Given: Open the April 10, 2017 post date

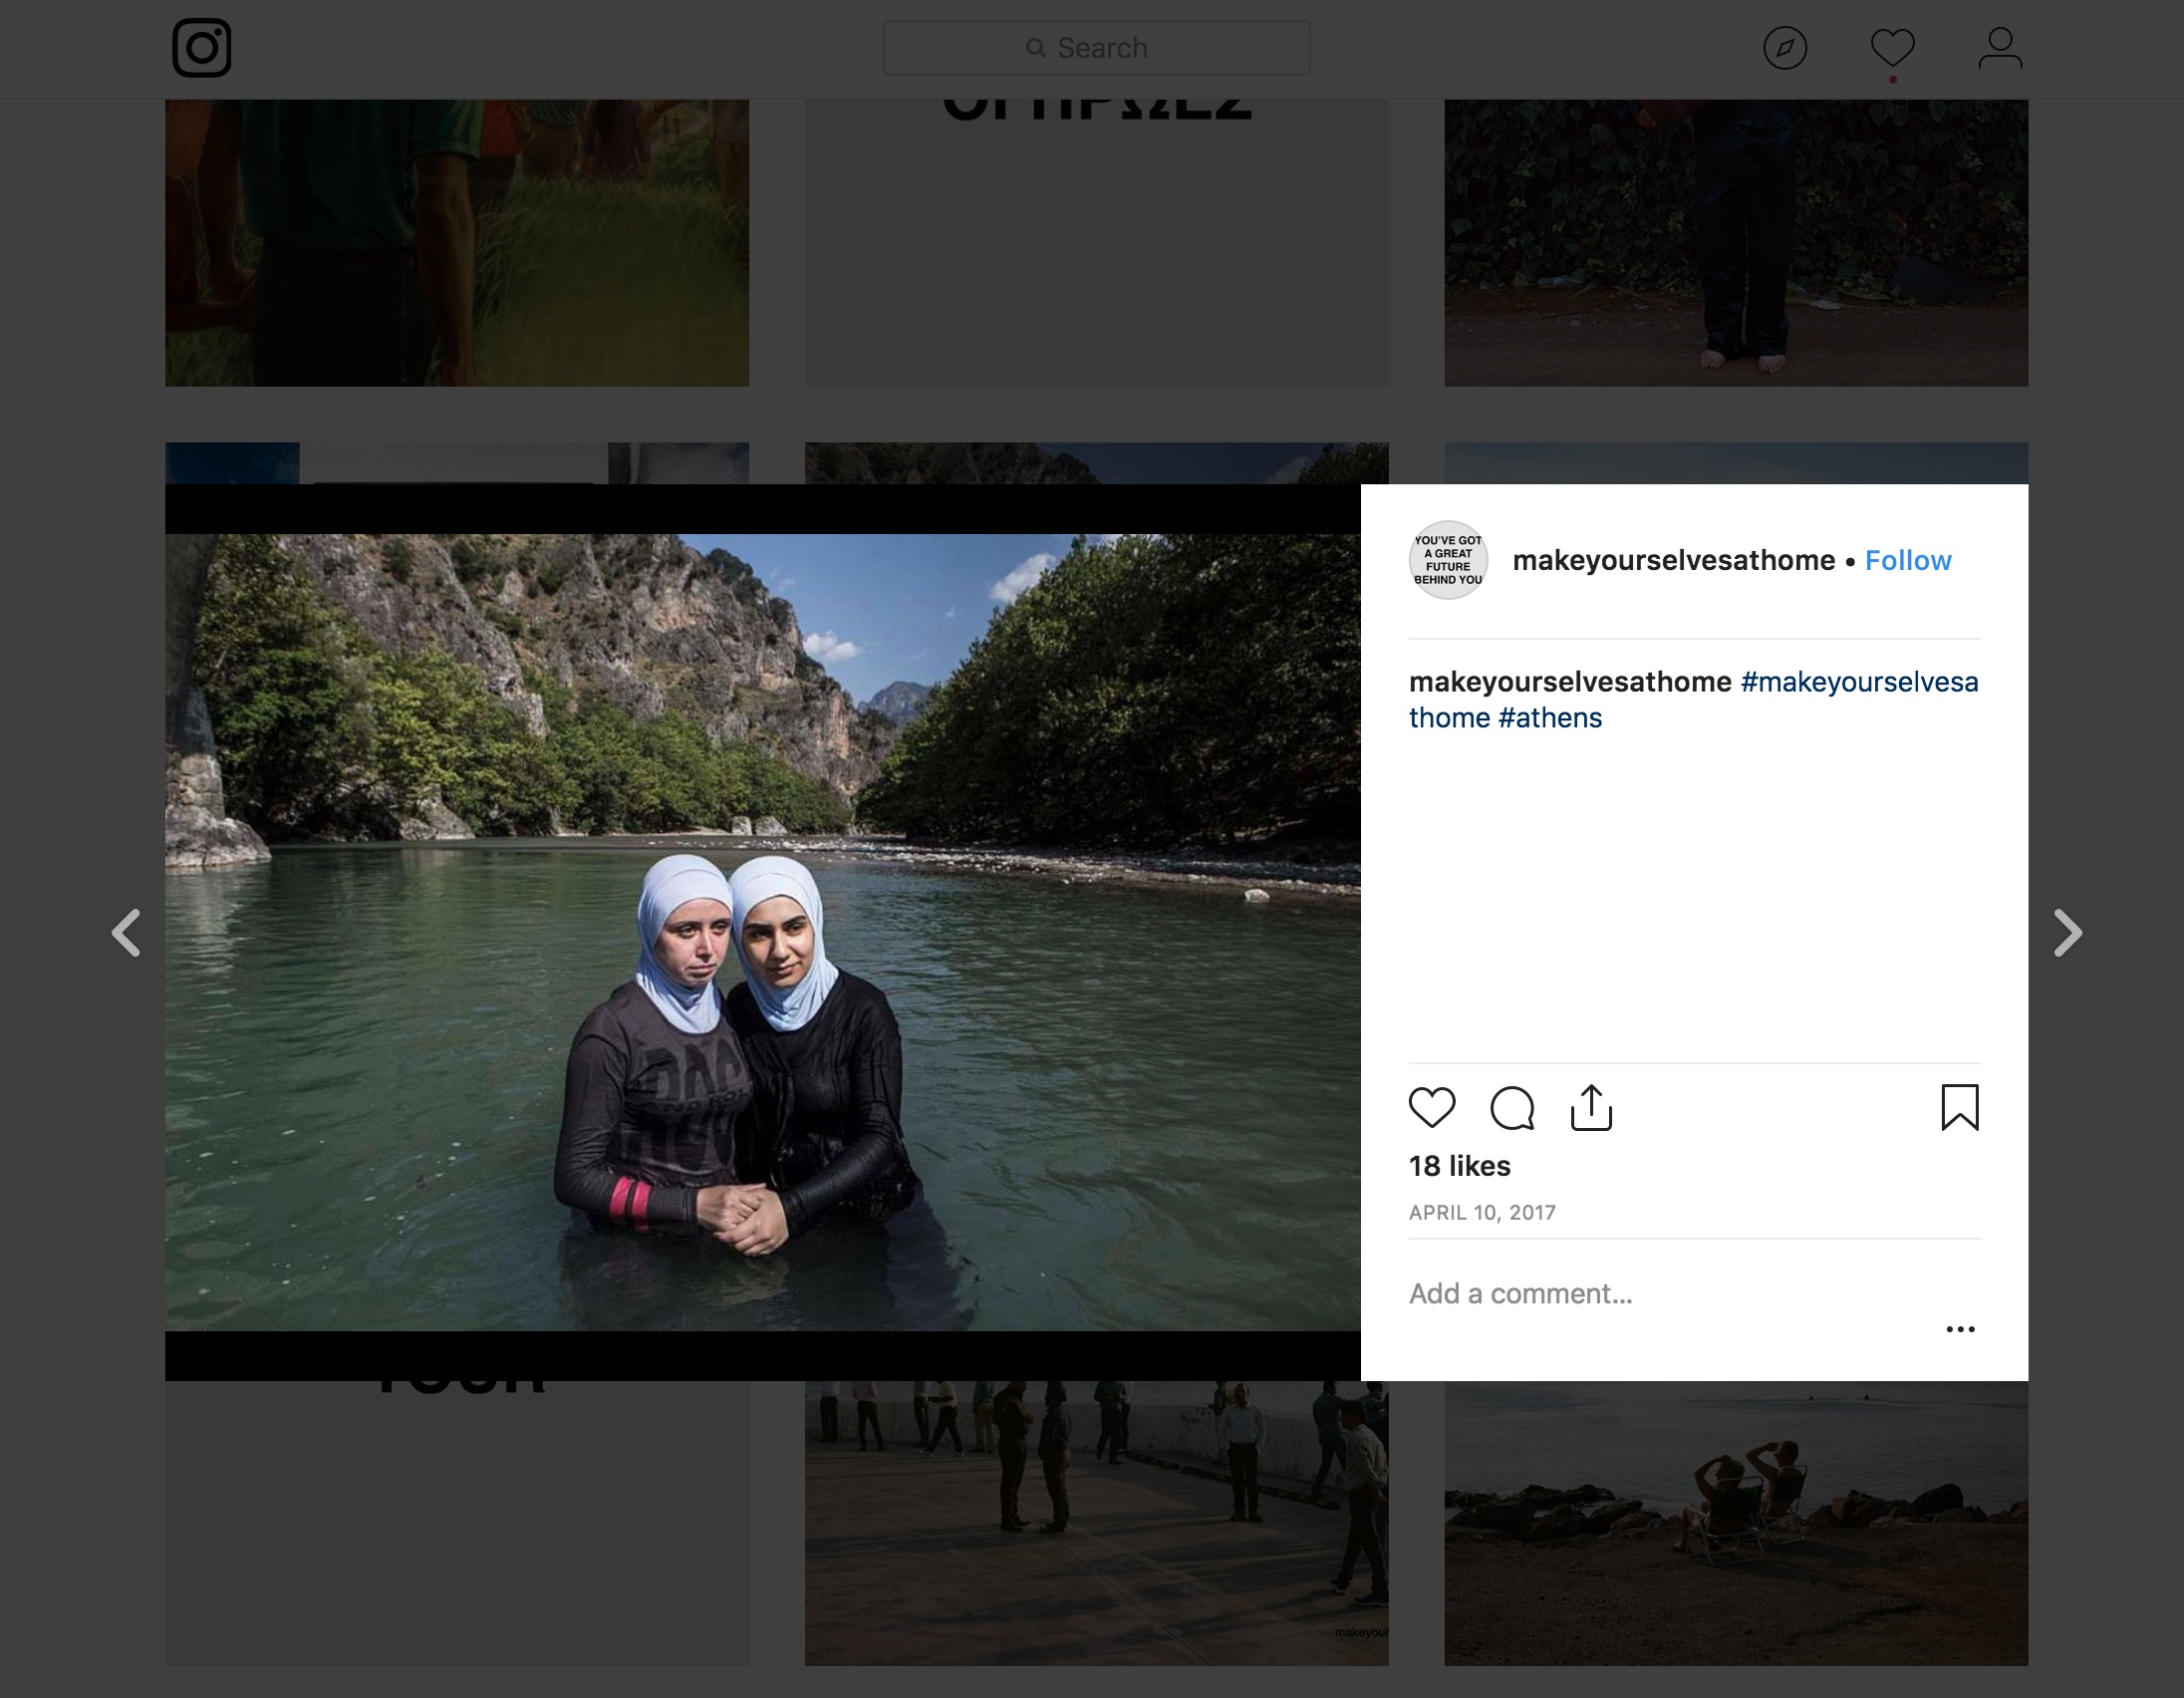Looking at the screenshot, I should pos(1482,1213).
